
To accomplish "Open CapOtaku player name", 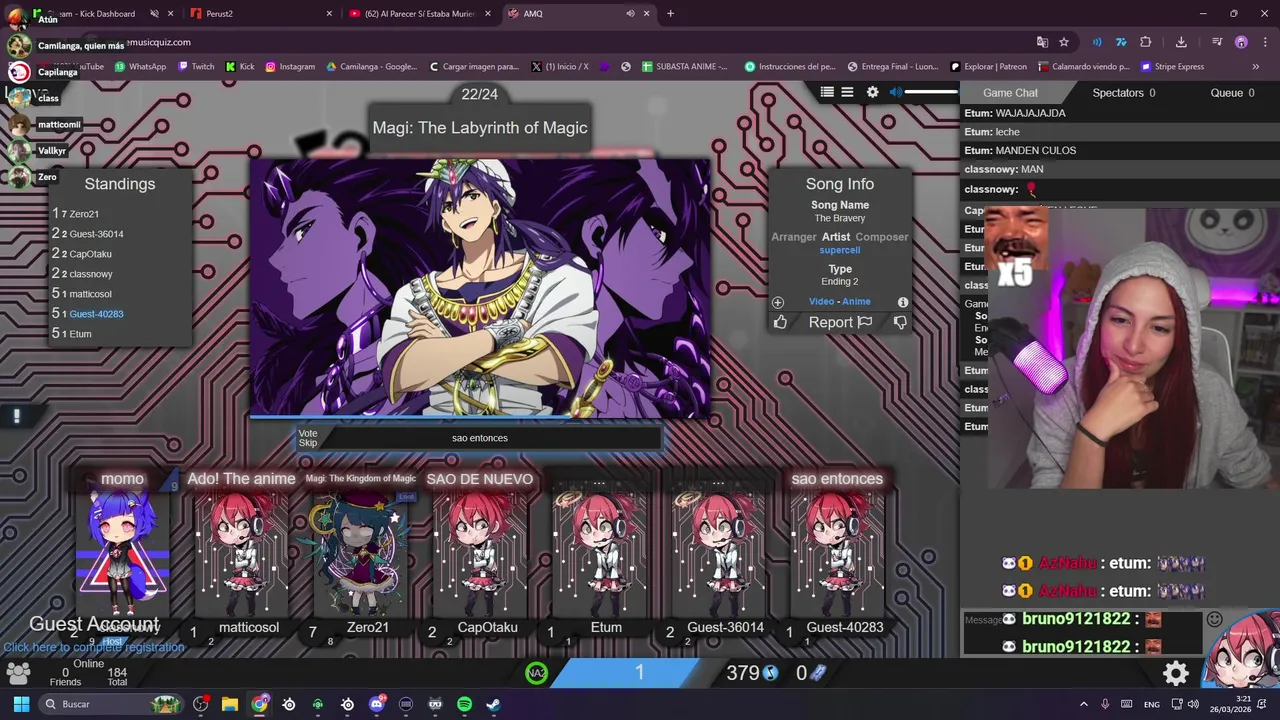I will click(487, 627).
